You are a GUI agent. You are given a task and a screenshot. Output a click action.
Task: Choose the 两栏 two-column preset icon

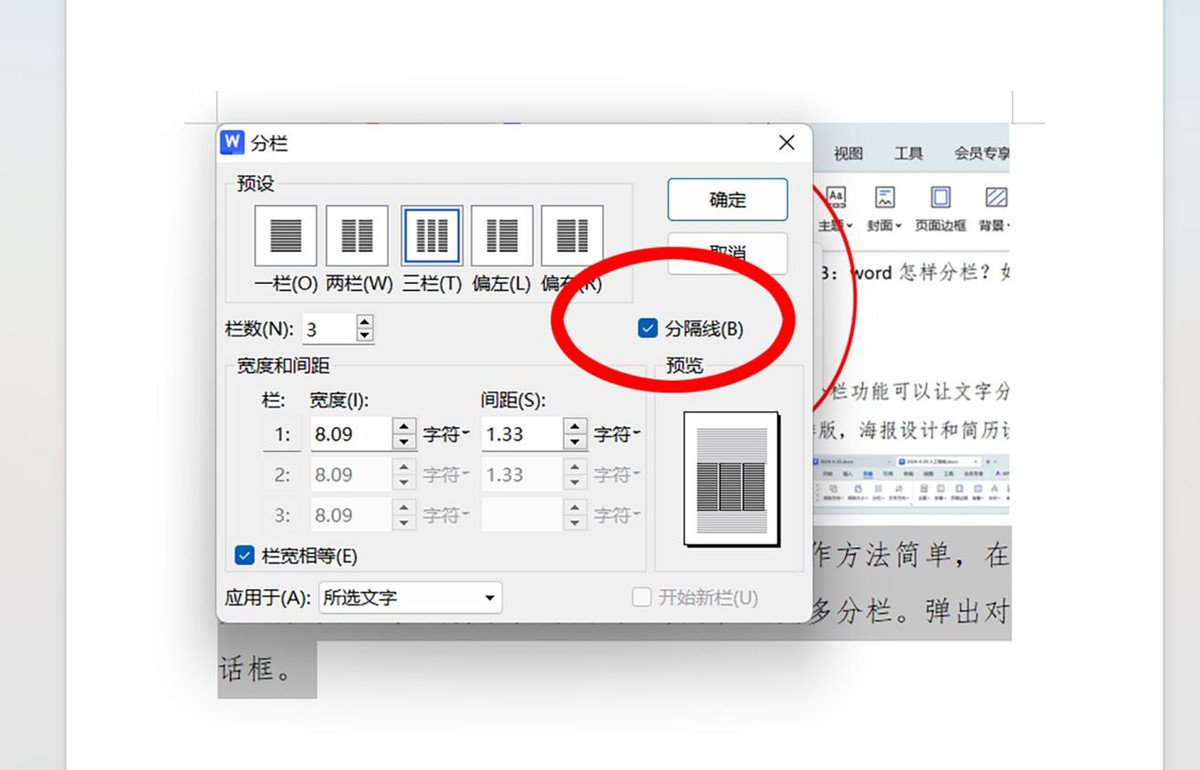(x=357, y=236)
